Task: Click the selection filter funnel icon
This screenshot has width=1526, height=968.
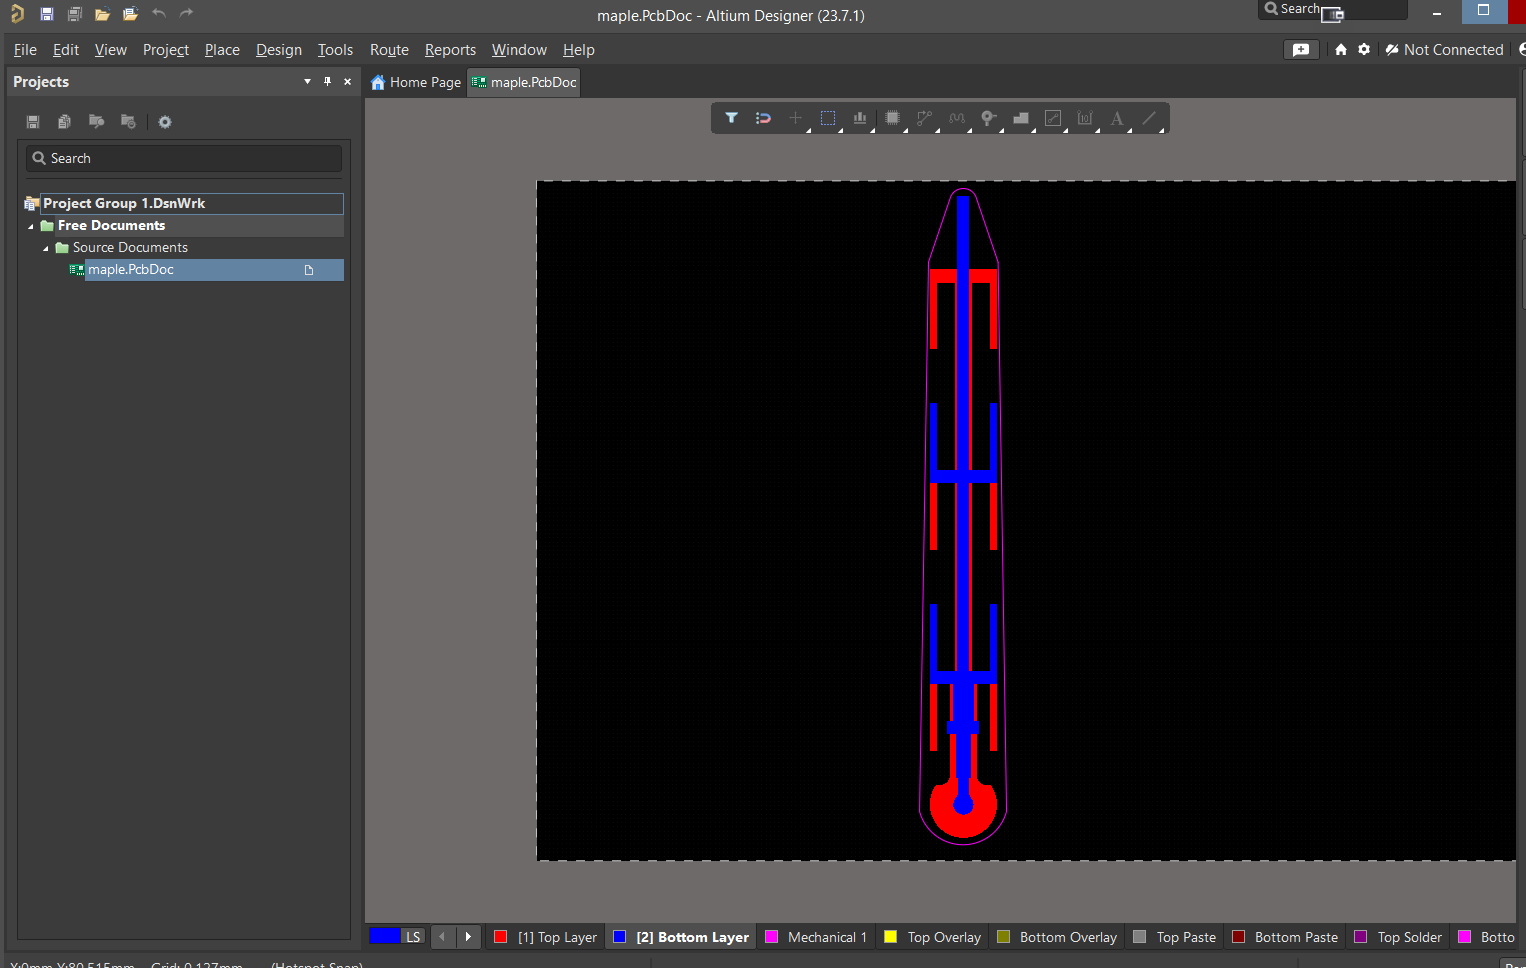Action: 731,118
